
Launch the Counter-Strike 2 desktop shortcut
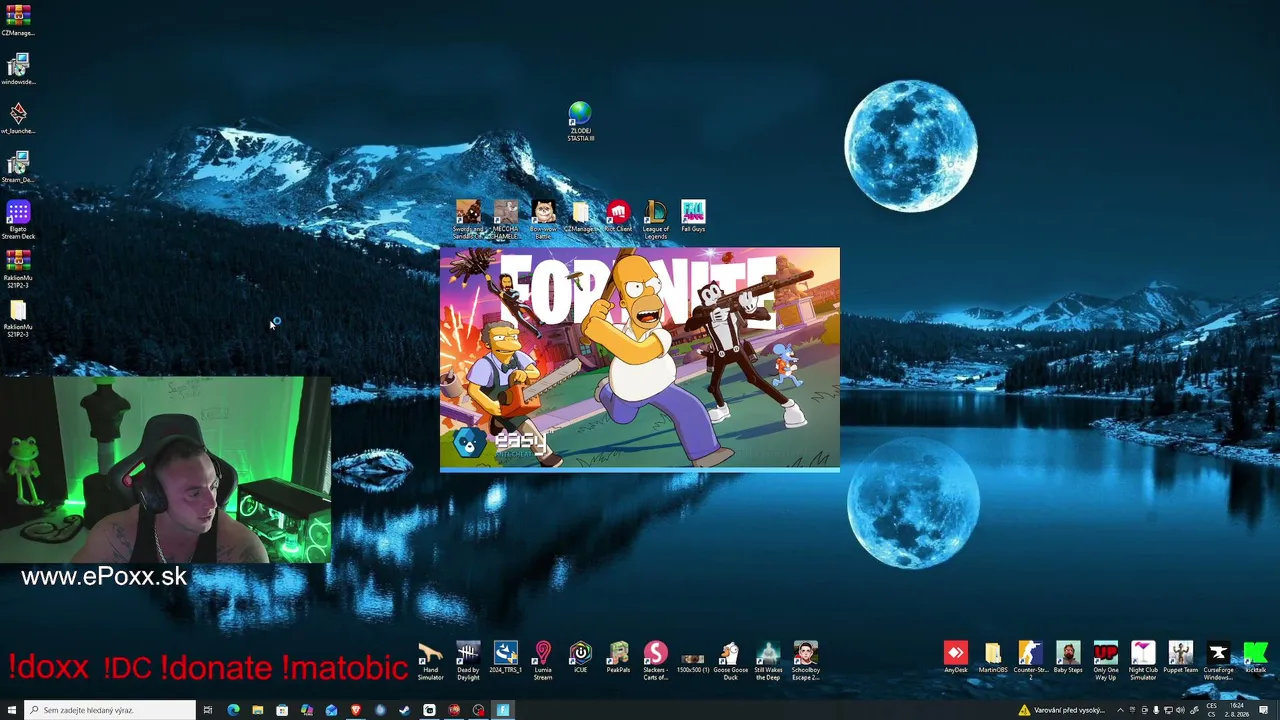(1031, 661)
